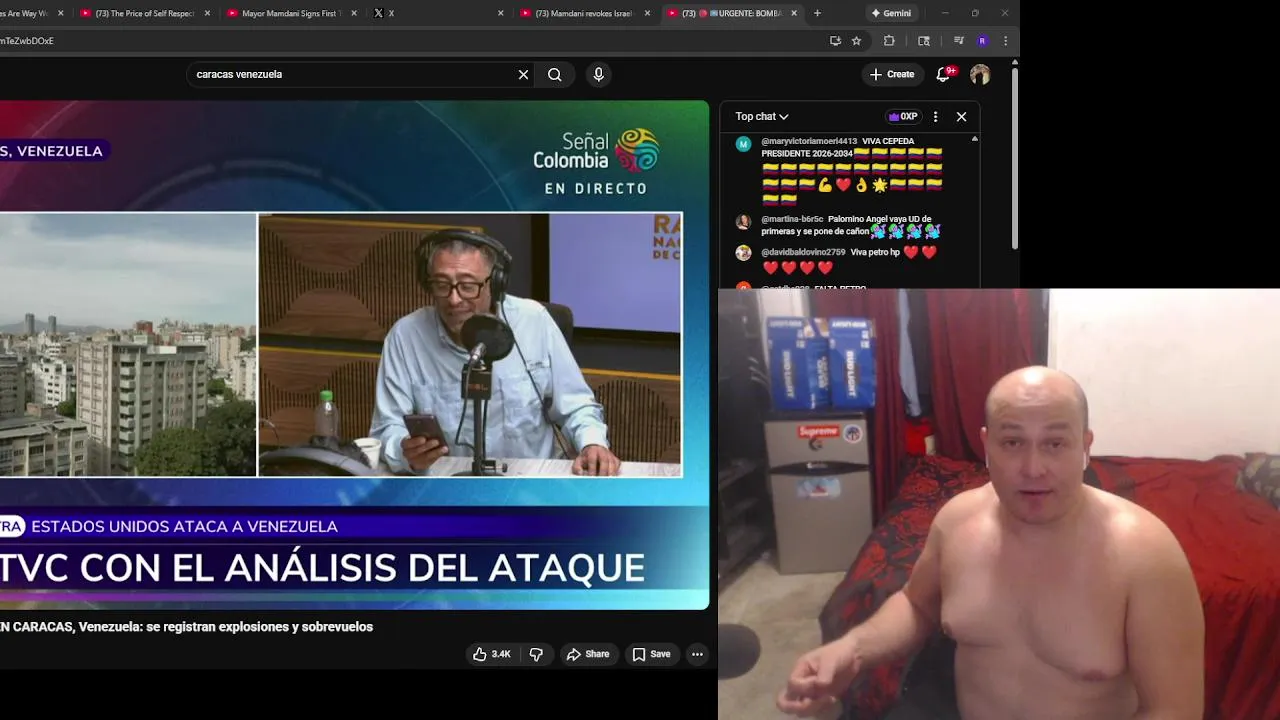Open YouTube notifications bell

[x=944, y=74]
